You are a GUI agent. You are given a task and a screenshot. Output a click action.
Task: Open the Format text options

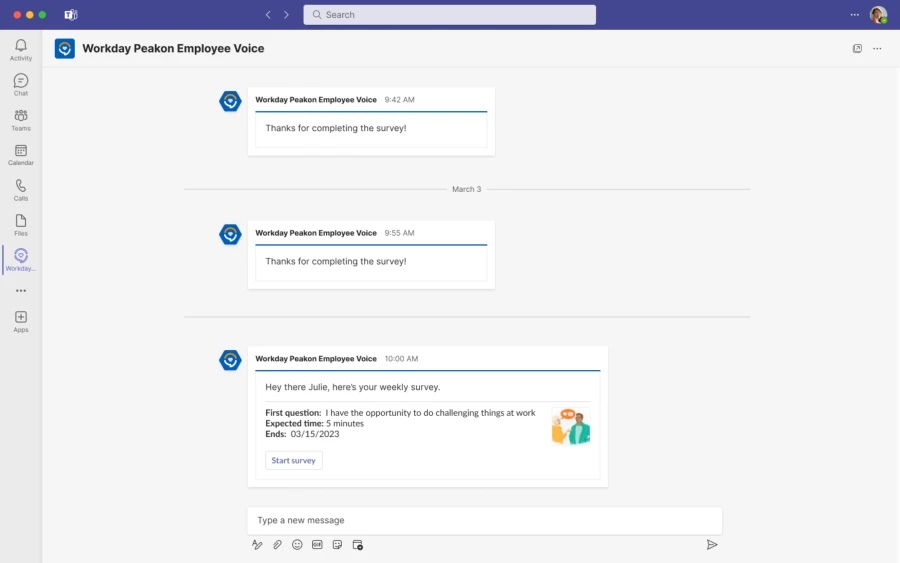point(257,545)
